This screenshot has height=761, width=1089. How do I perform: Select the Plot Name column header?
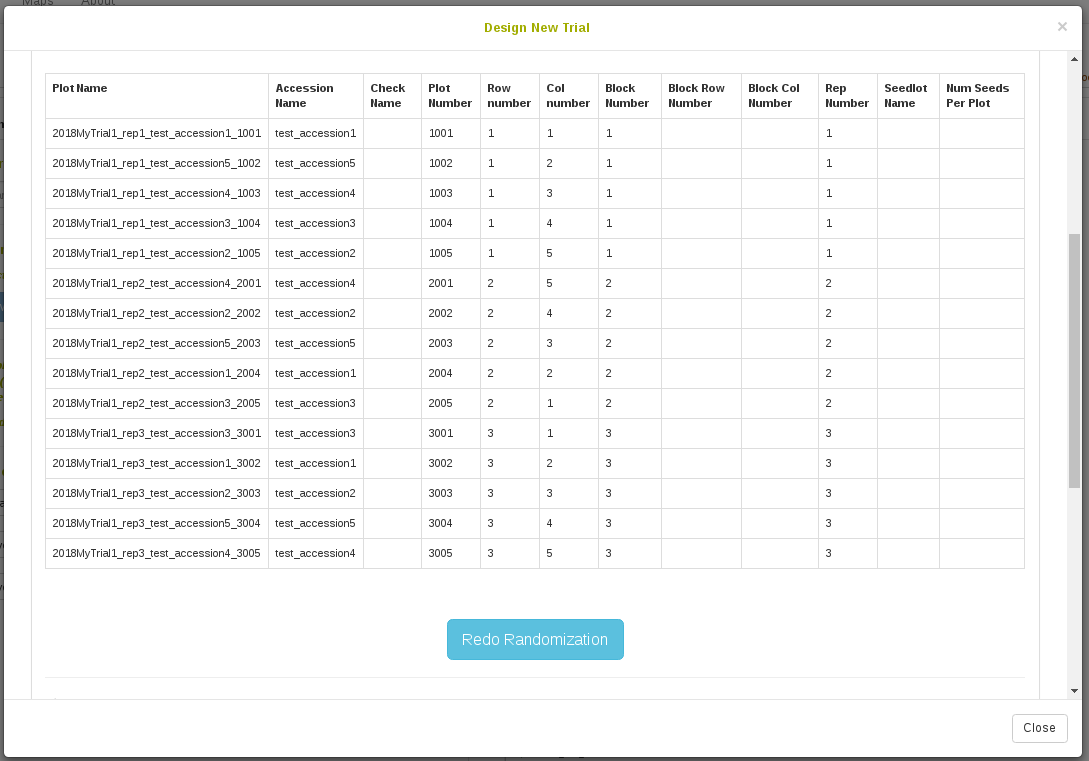[157, 96]
